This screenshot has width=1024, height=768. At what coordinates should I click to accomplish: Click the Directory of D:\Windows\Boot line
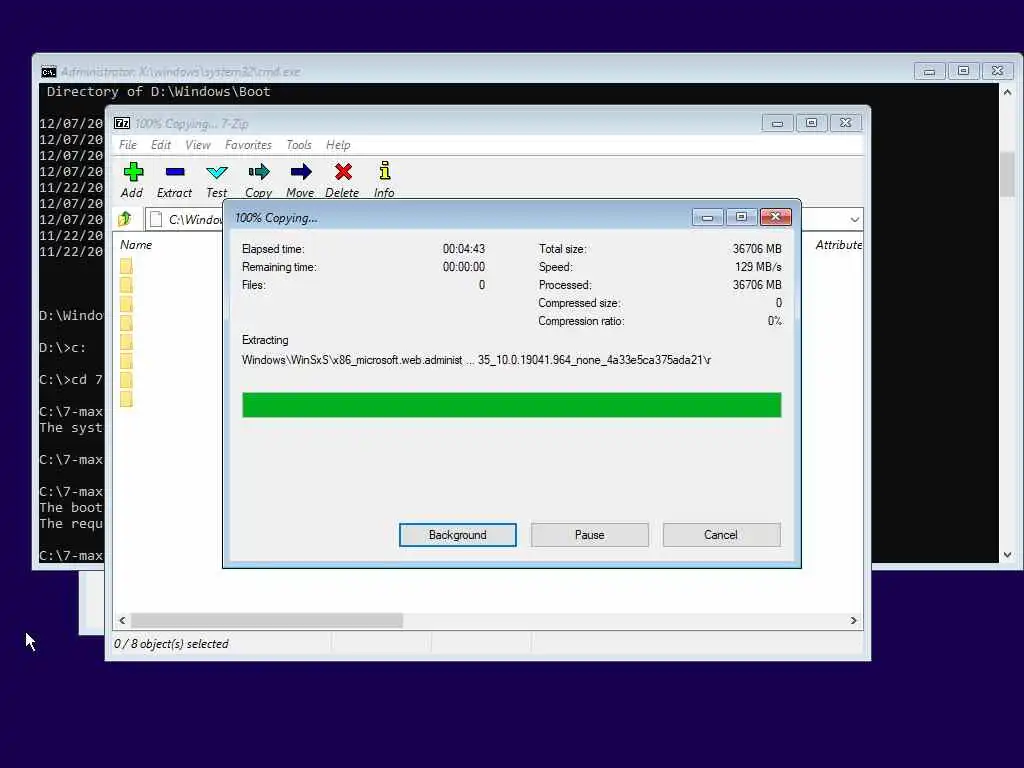click(x=158, y=91)
